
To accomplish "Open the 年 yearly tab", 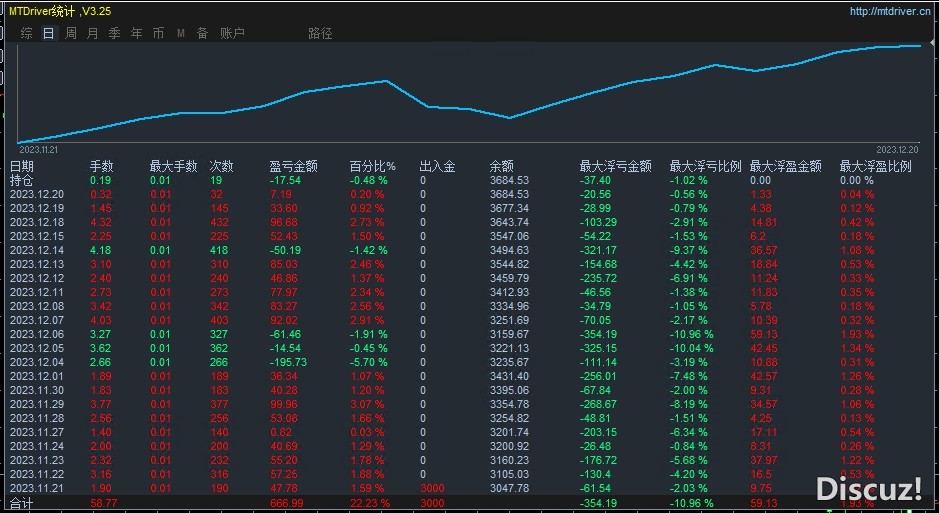I will (x=136, y=34).
